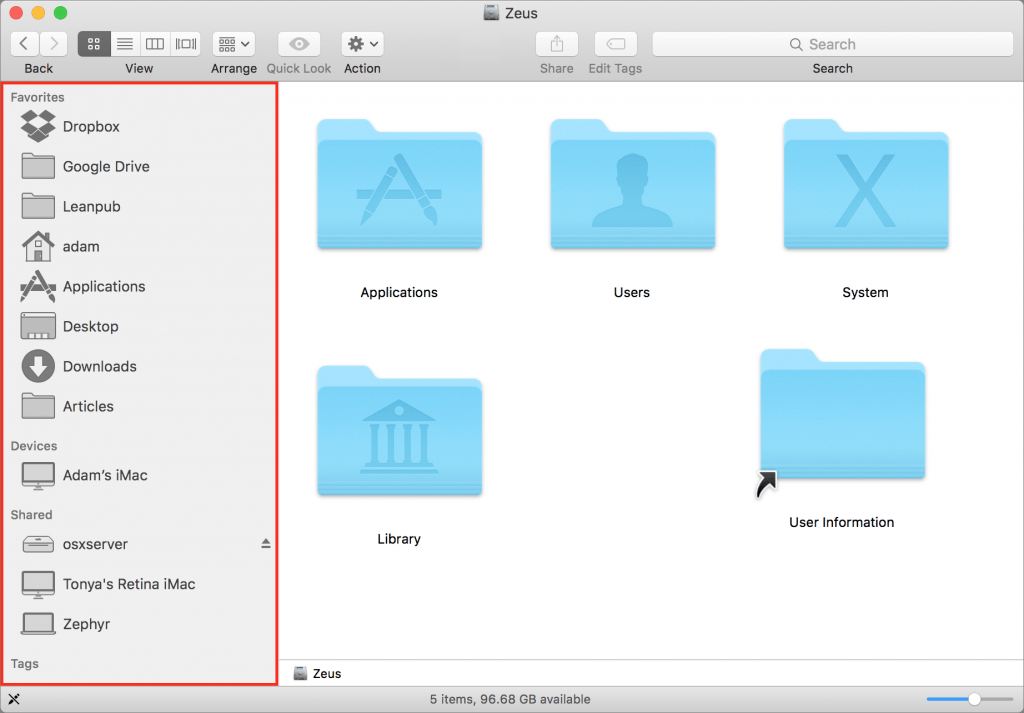Open the Arrange dropdown
Image resolution: width=1024 pixels, height=713 pixels.
click(x=233, y=43)
